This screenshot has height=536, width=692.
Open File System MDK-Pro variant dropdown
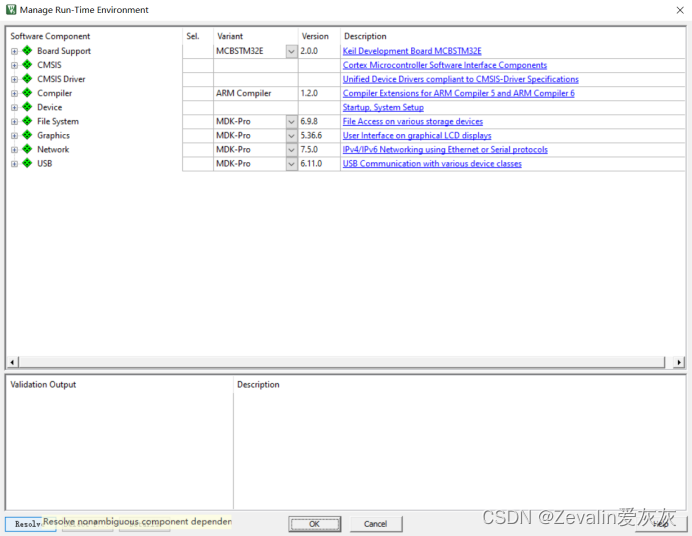point(291,122)
